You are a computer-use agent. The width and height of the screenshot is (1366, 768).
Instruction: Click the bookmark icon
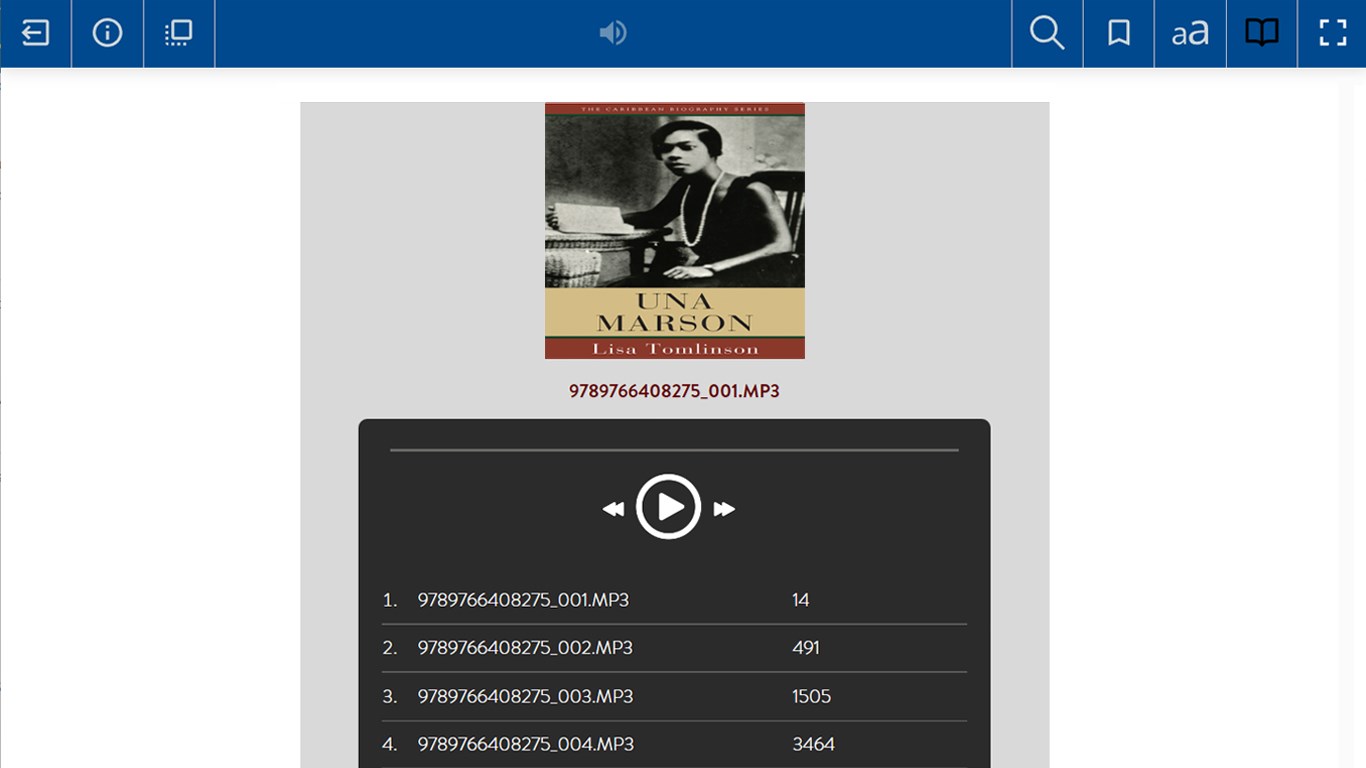(1119, 33)
